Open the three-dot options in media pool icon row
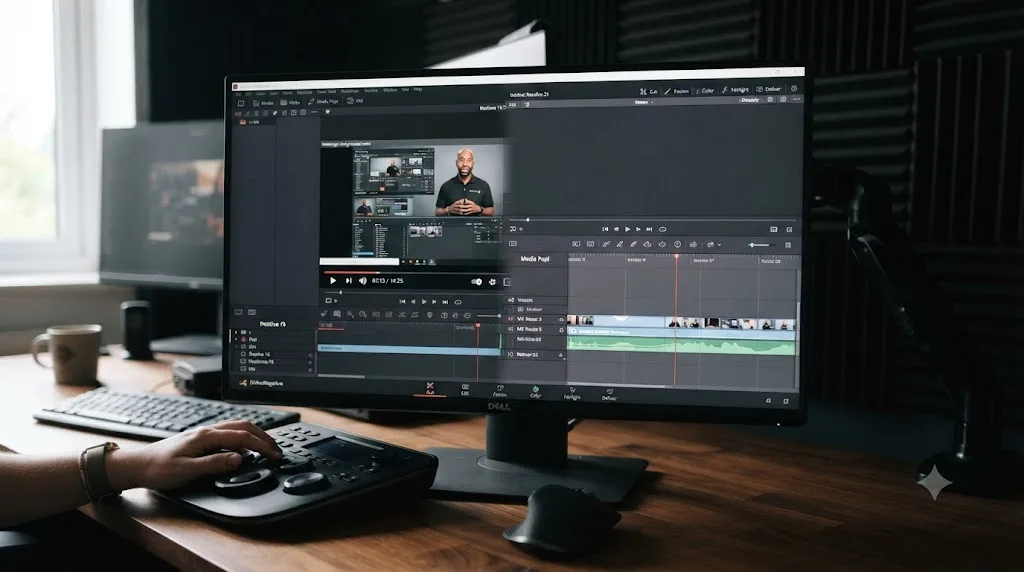 click(x=314, y=112)
